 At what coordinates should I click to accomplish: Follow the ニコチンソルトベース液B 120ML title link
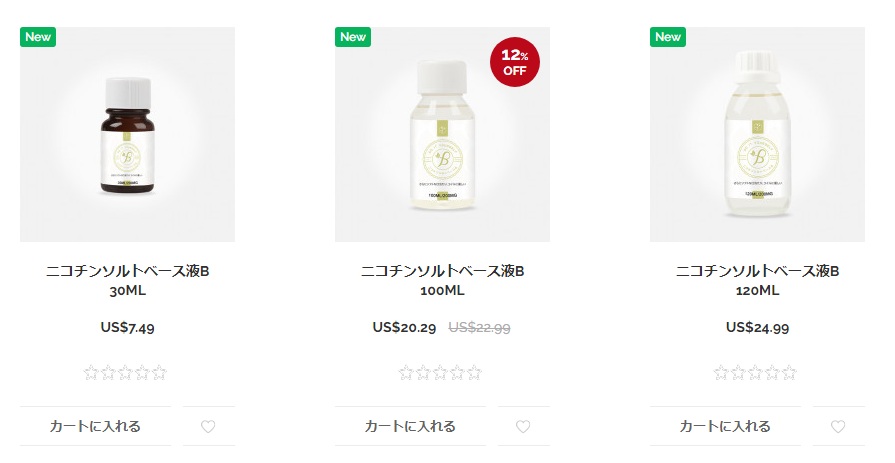pyautogui.click(x=757, y=281)
